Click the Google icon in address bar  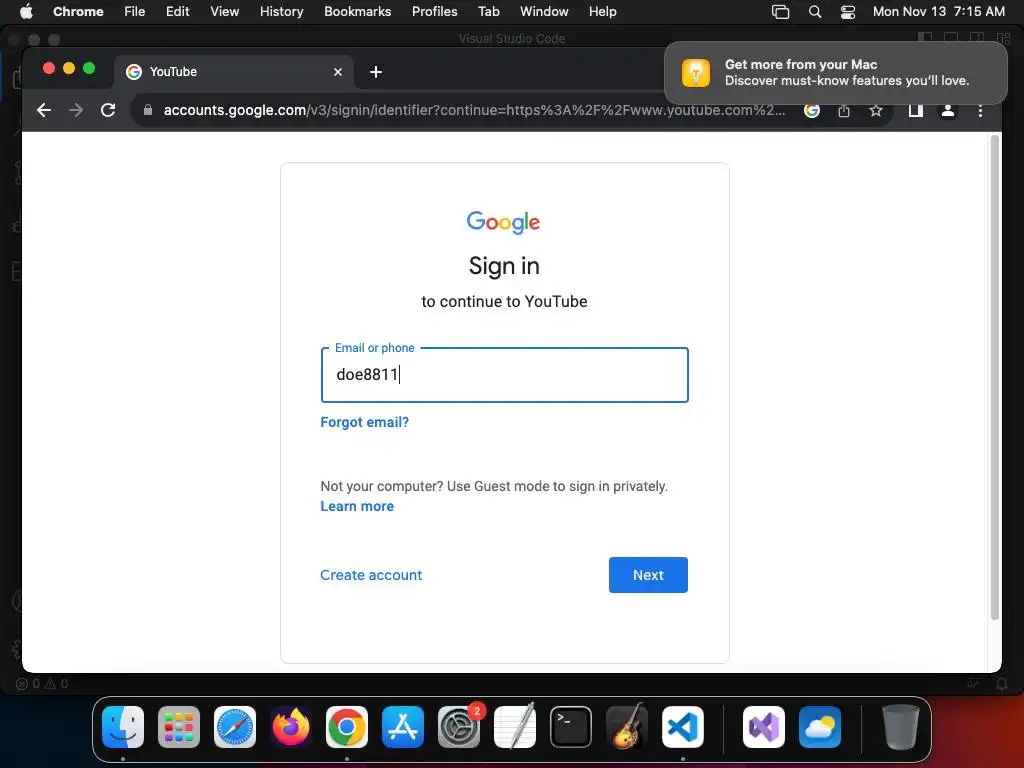tap(812, 110)
